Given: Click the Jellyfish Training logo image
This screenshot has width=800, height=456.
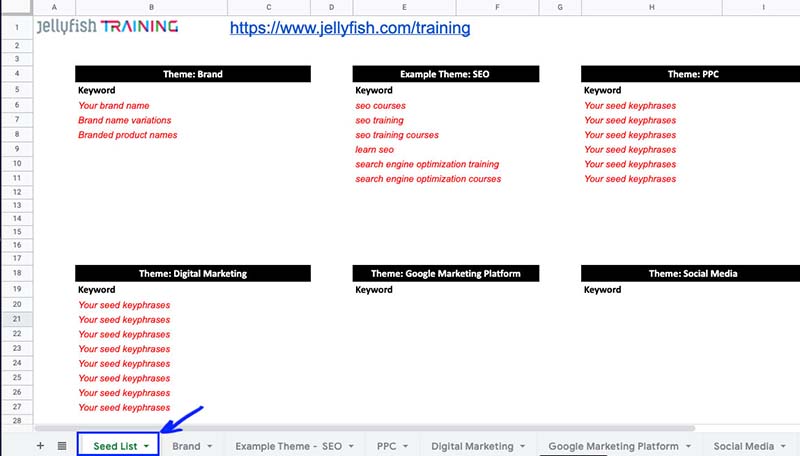Looking at the screenshot, I should (x=107, y=26).
